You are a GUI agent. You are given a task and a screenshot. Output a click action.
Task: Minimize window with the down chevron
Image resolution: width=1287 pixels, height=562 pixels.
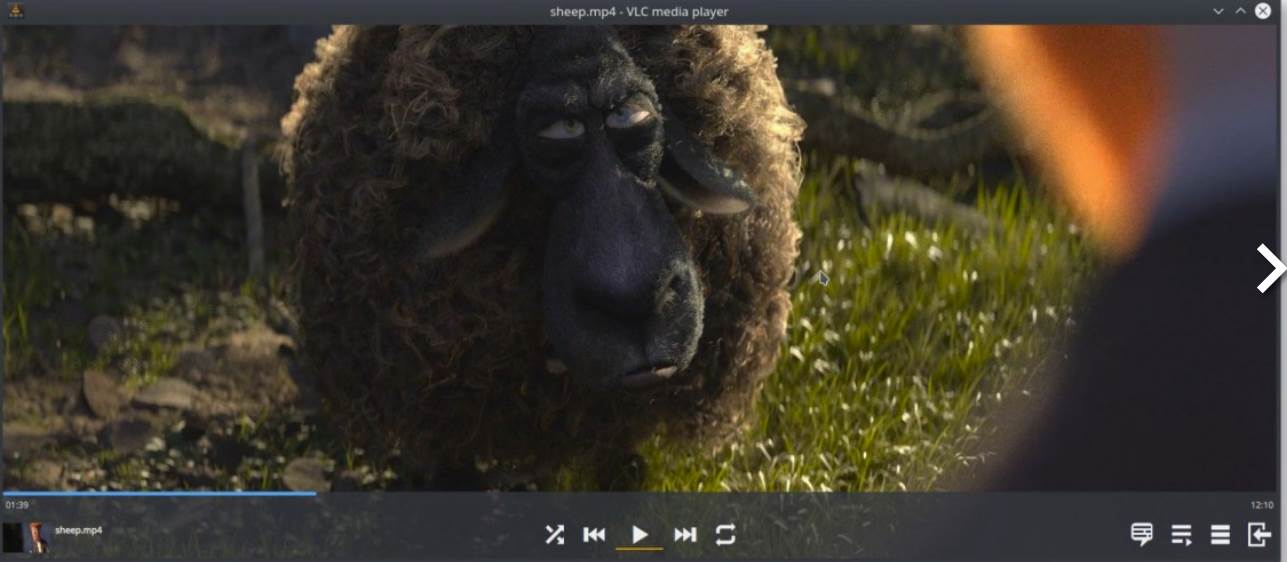[x=1218, y=11]
